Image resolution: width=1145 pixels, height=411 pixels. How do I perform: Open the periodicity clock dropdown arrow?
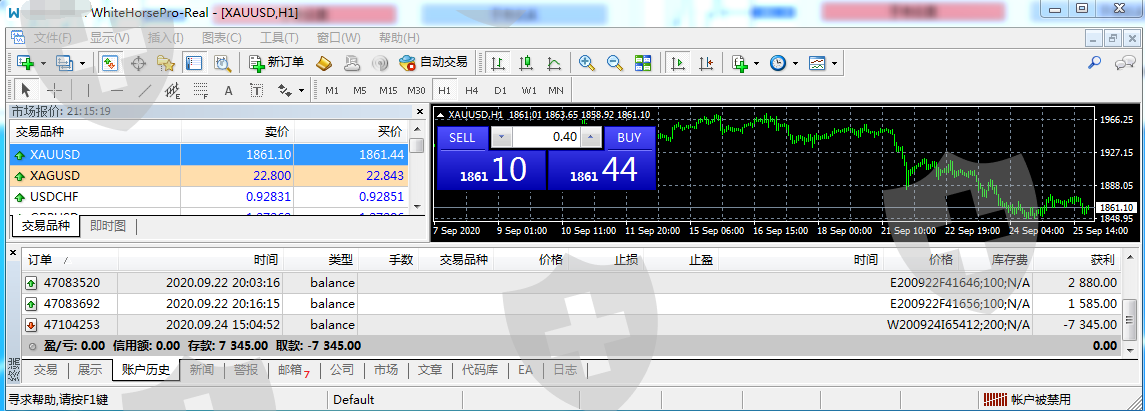796,62
